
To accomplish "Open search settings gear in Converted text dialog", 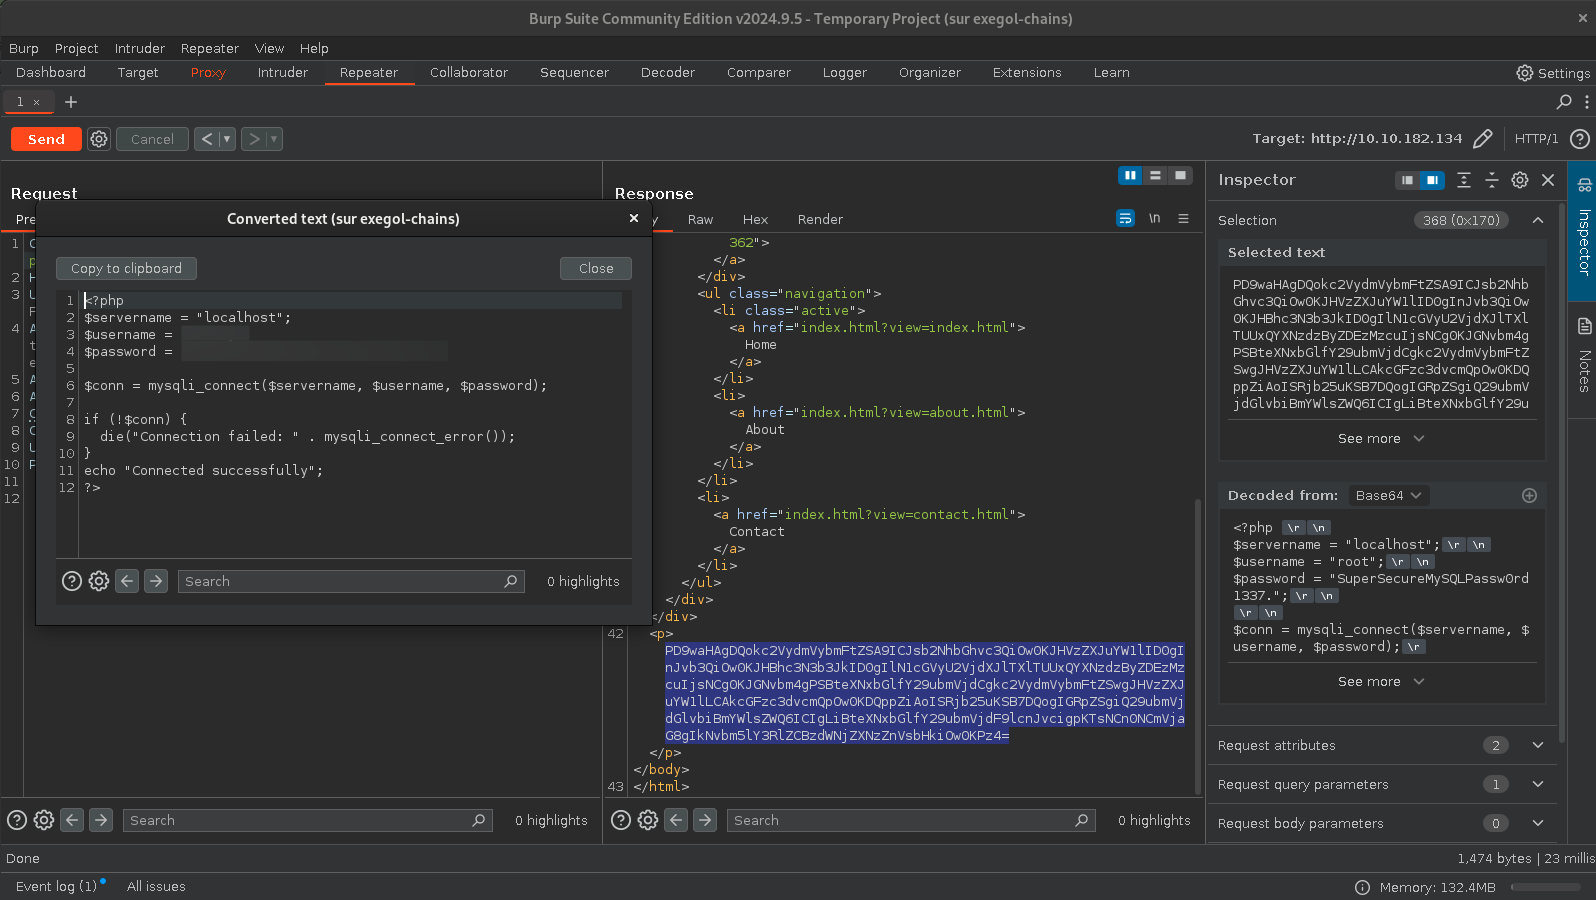I will pyautogui.click(x=99, y=581).
